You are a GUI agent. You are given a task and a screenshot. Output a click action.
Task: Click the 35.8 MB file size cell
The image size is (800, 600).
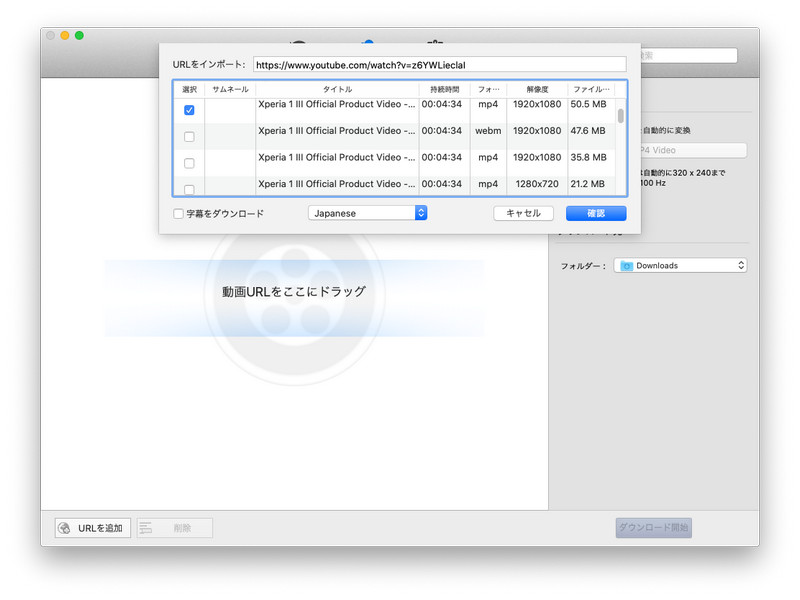pos(588,157)
